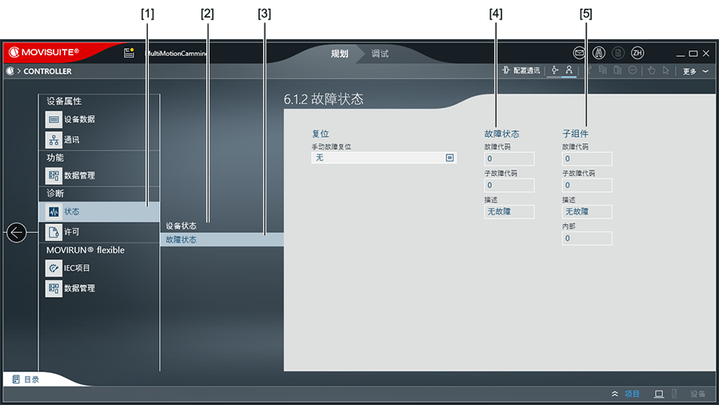
Task: Expand the bottom bar double chevron
Action: pyautogui.click(x=614, y=394)
